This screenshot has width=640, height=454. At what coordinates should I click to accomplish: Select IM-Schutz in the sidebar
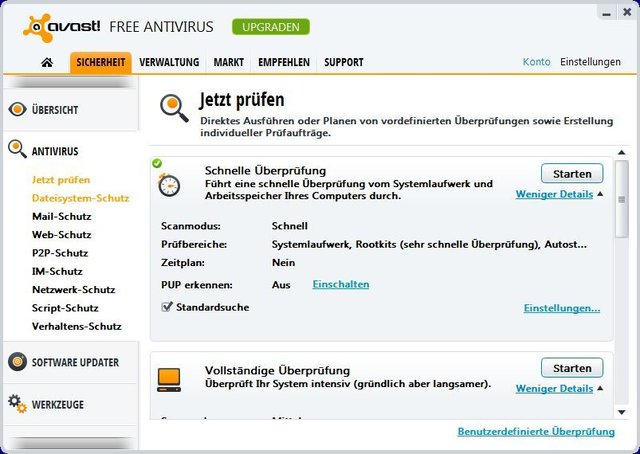[57, 272]
